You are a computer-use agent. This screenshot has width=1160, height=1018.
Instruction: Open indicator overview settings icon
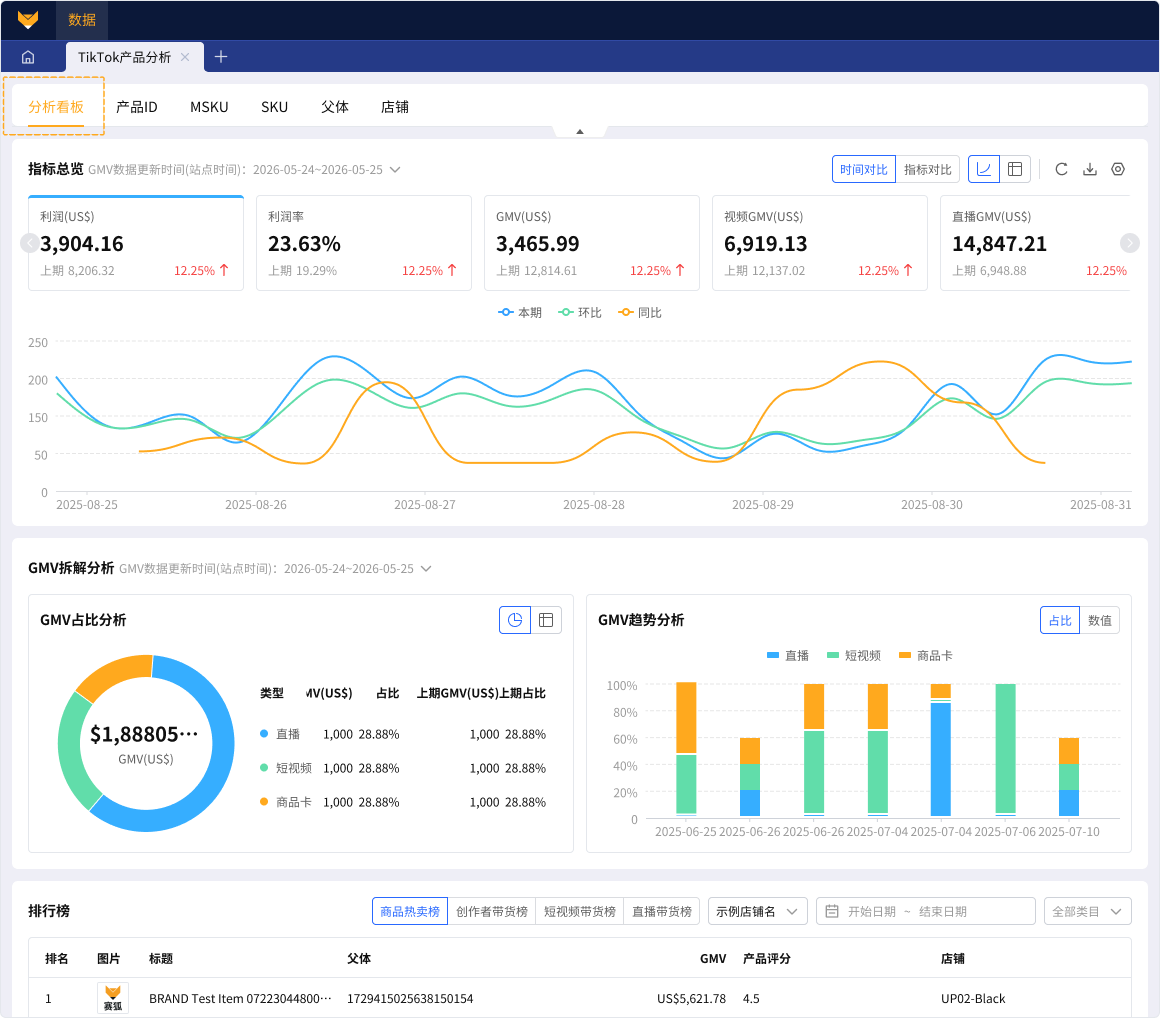point(1118,169)
